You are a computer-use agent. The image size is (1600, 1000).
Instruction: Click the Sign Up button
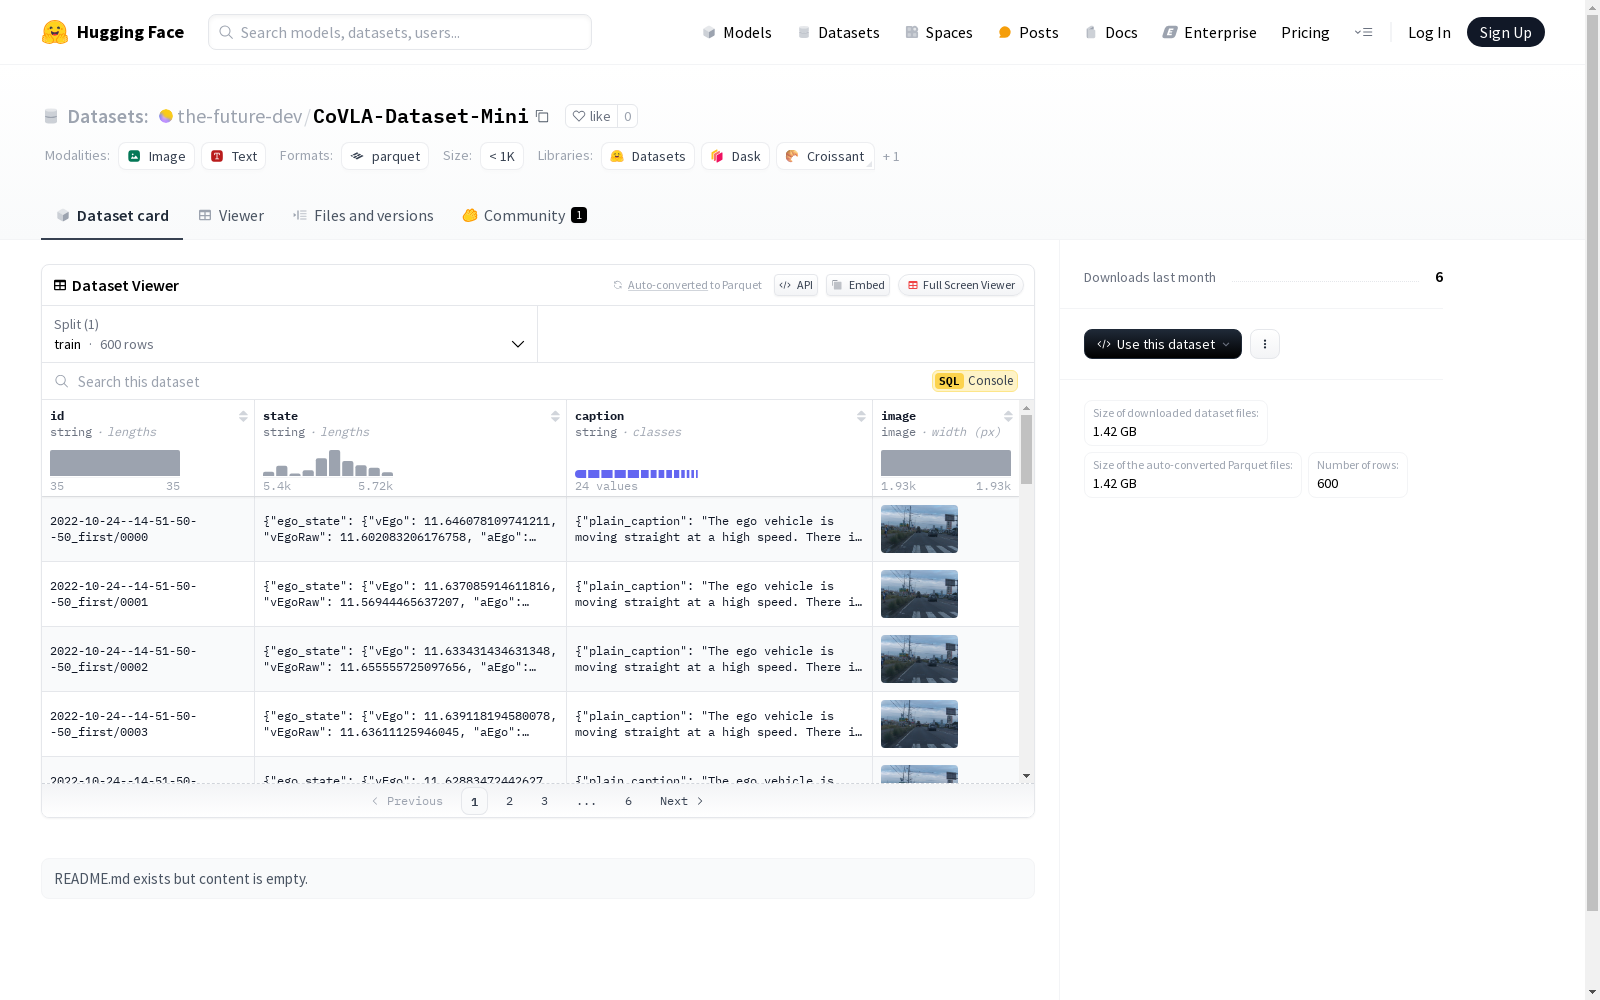point(1505,32)
